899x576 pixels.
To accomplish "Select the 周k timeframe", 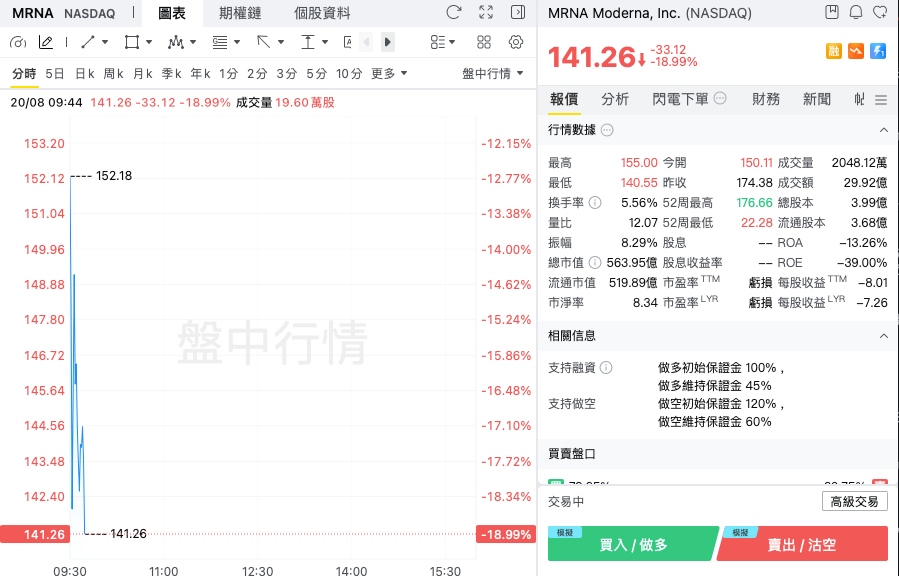I will [x=114, y=74].
